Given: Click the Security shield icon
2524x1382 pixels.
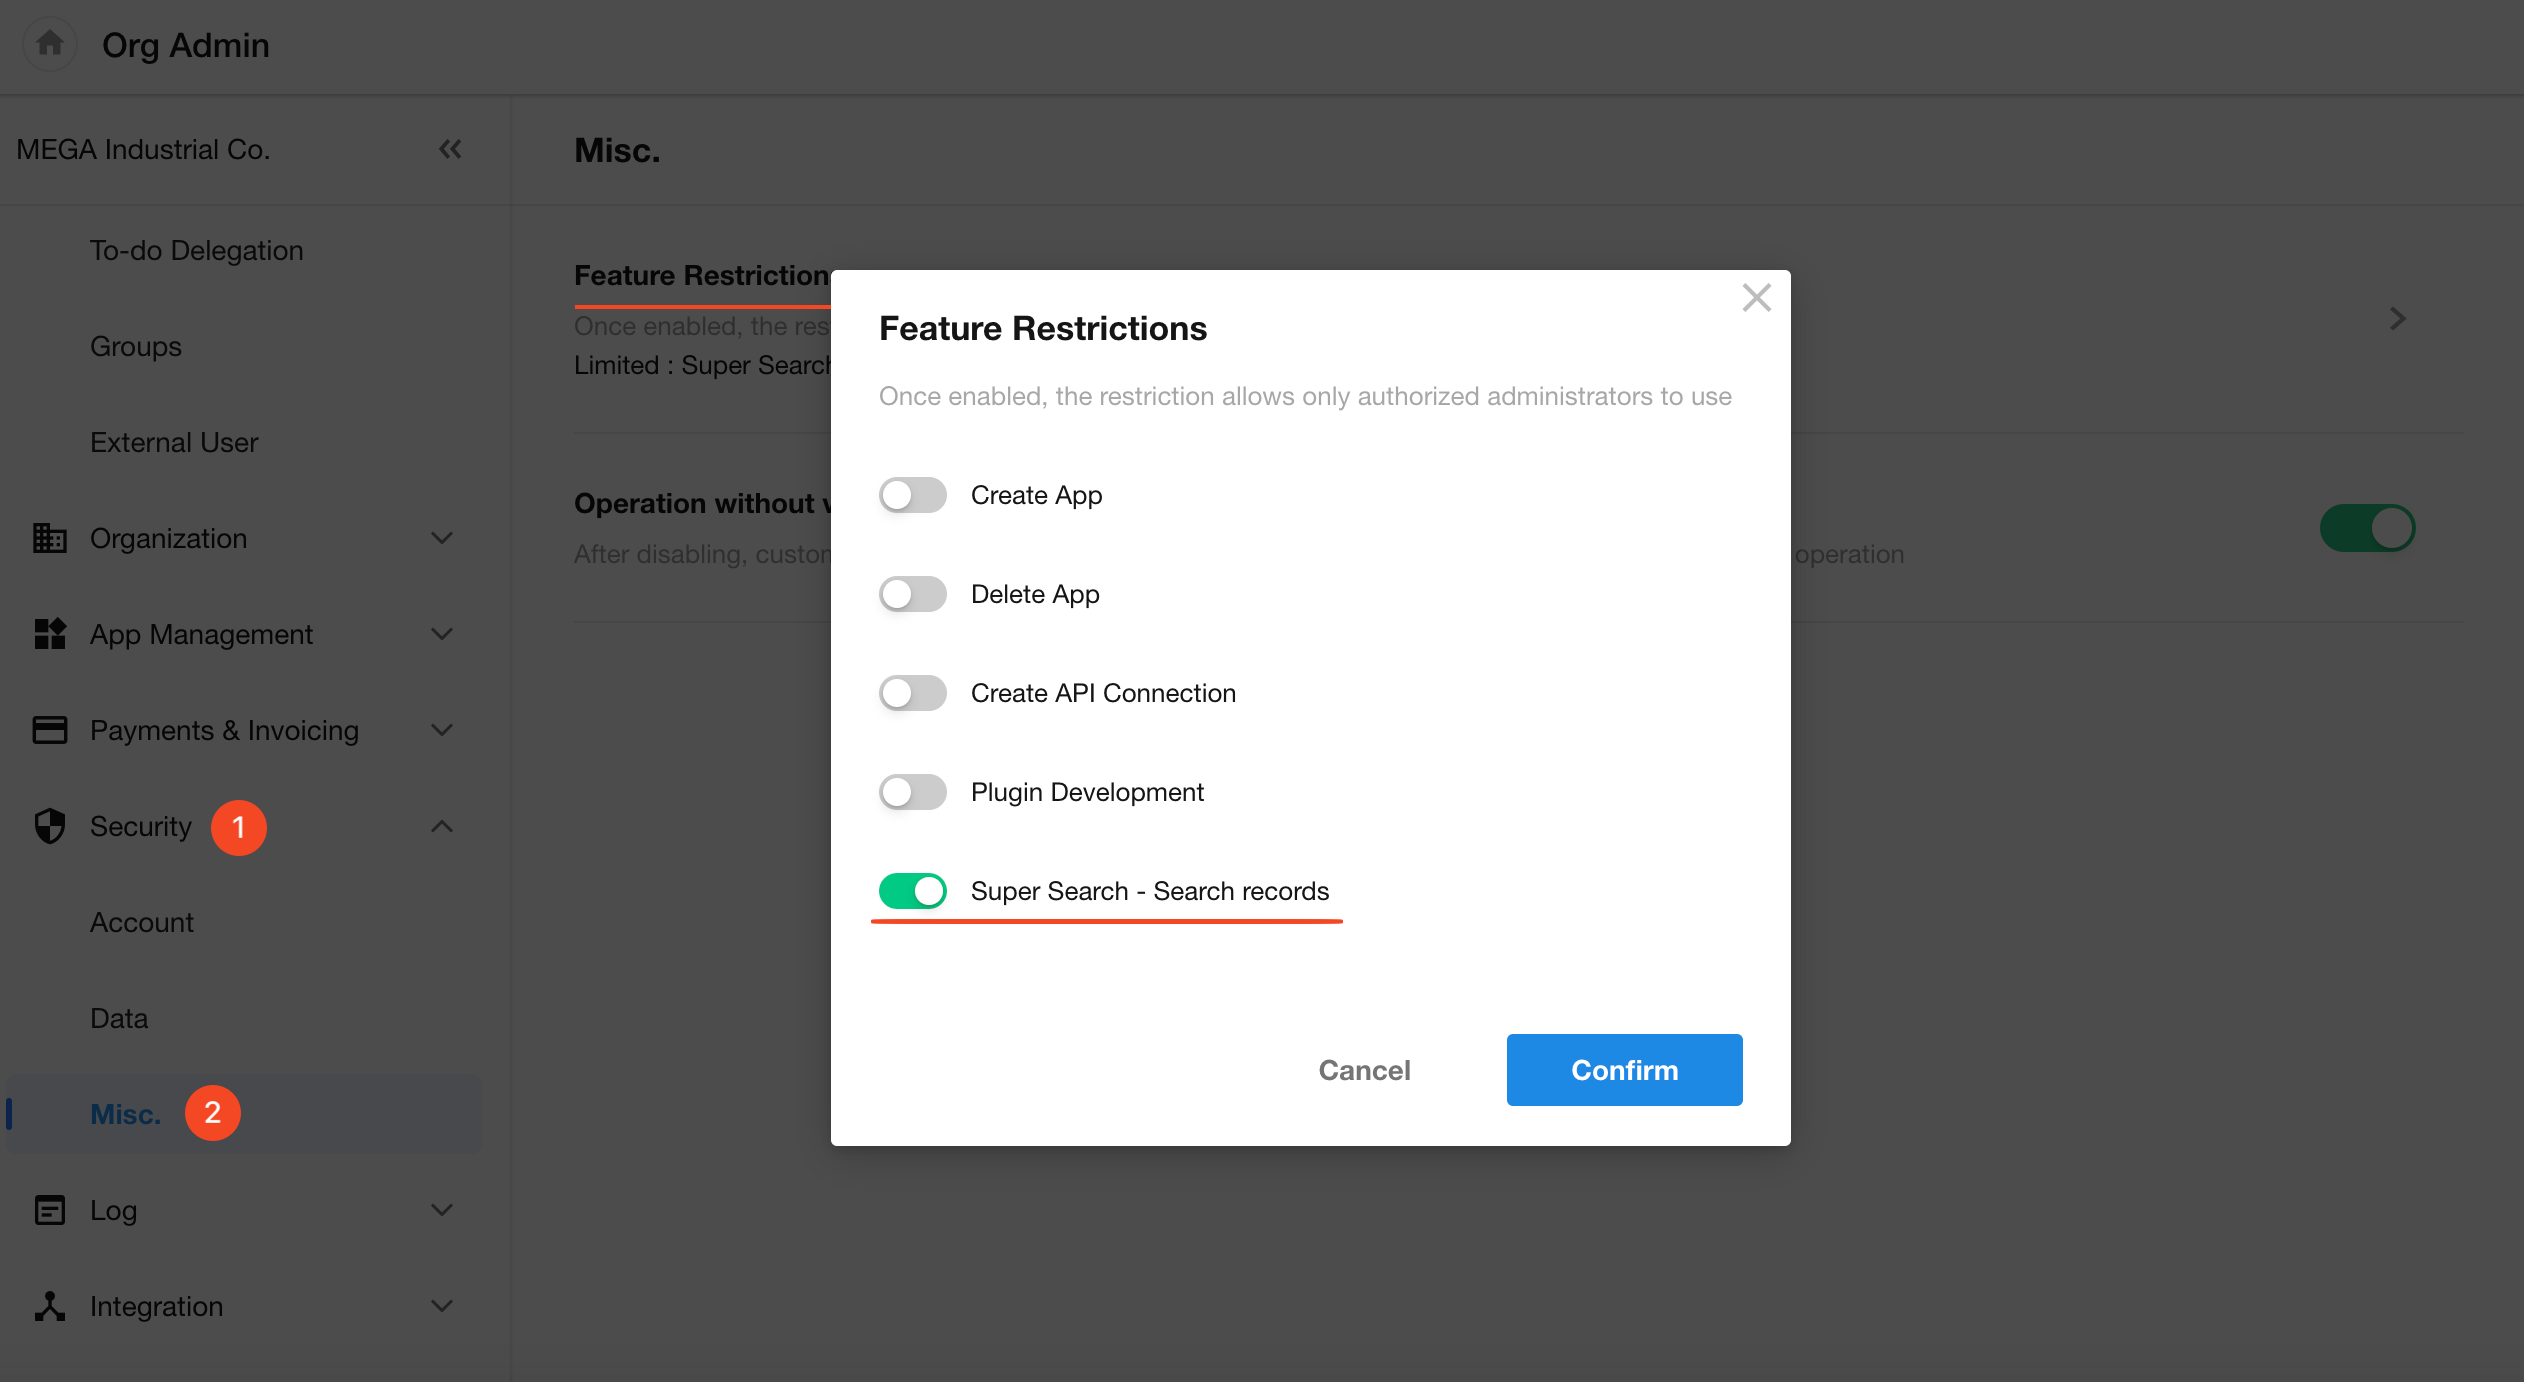Looking at the screenshot, I should pos(49,826).
